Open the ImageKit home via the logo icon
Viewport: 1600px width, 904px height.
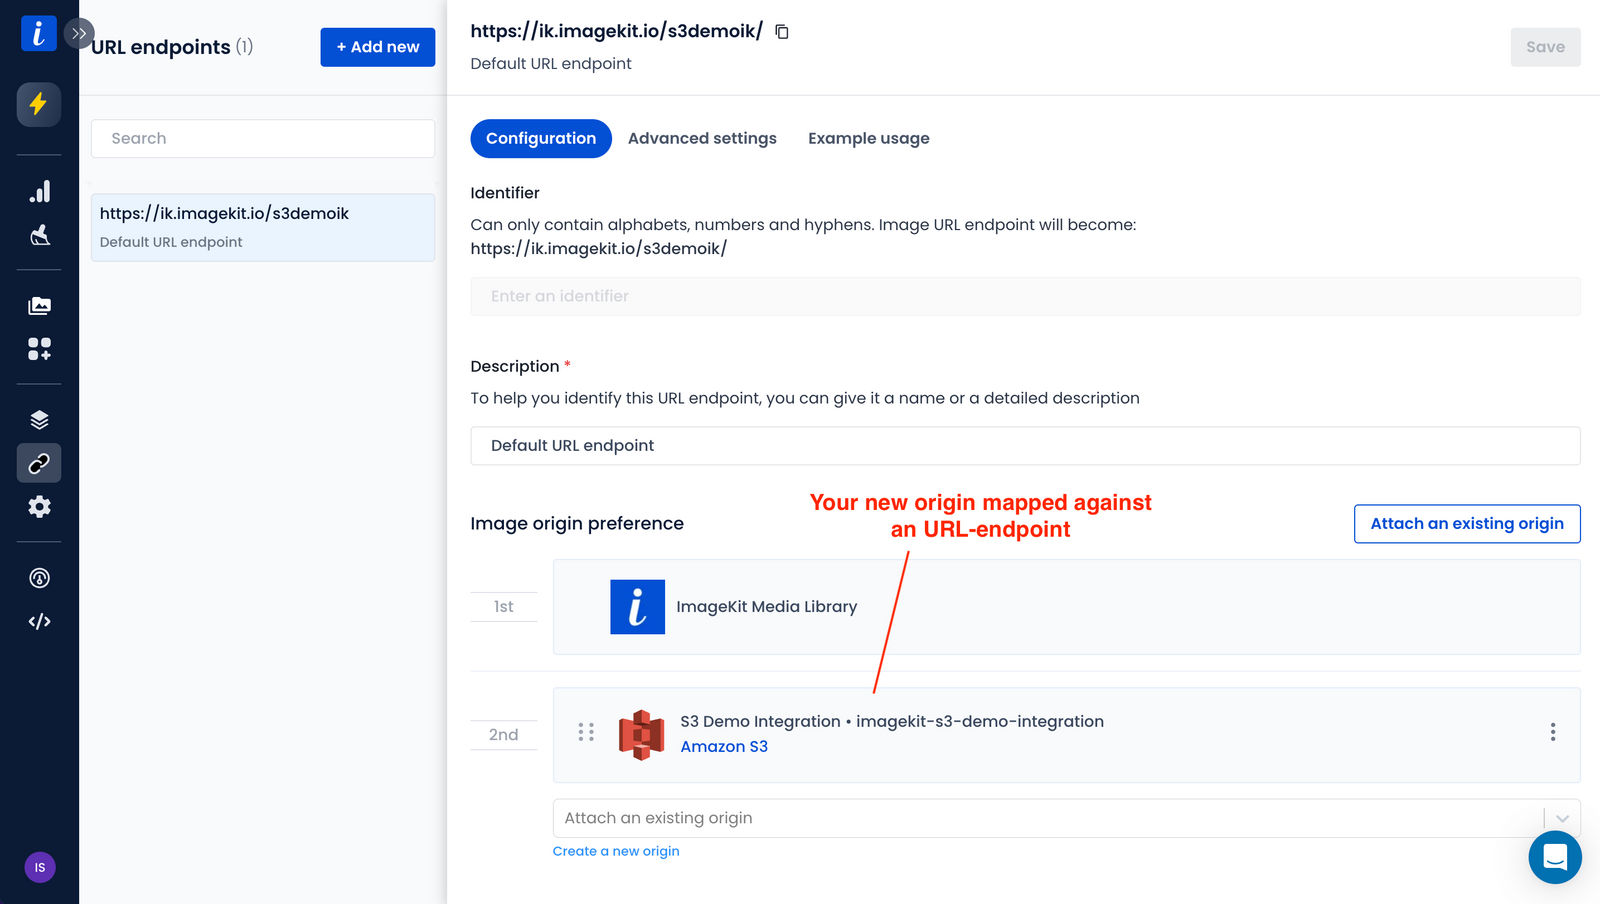39,33
